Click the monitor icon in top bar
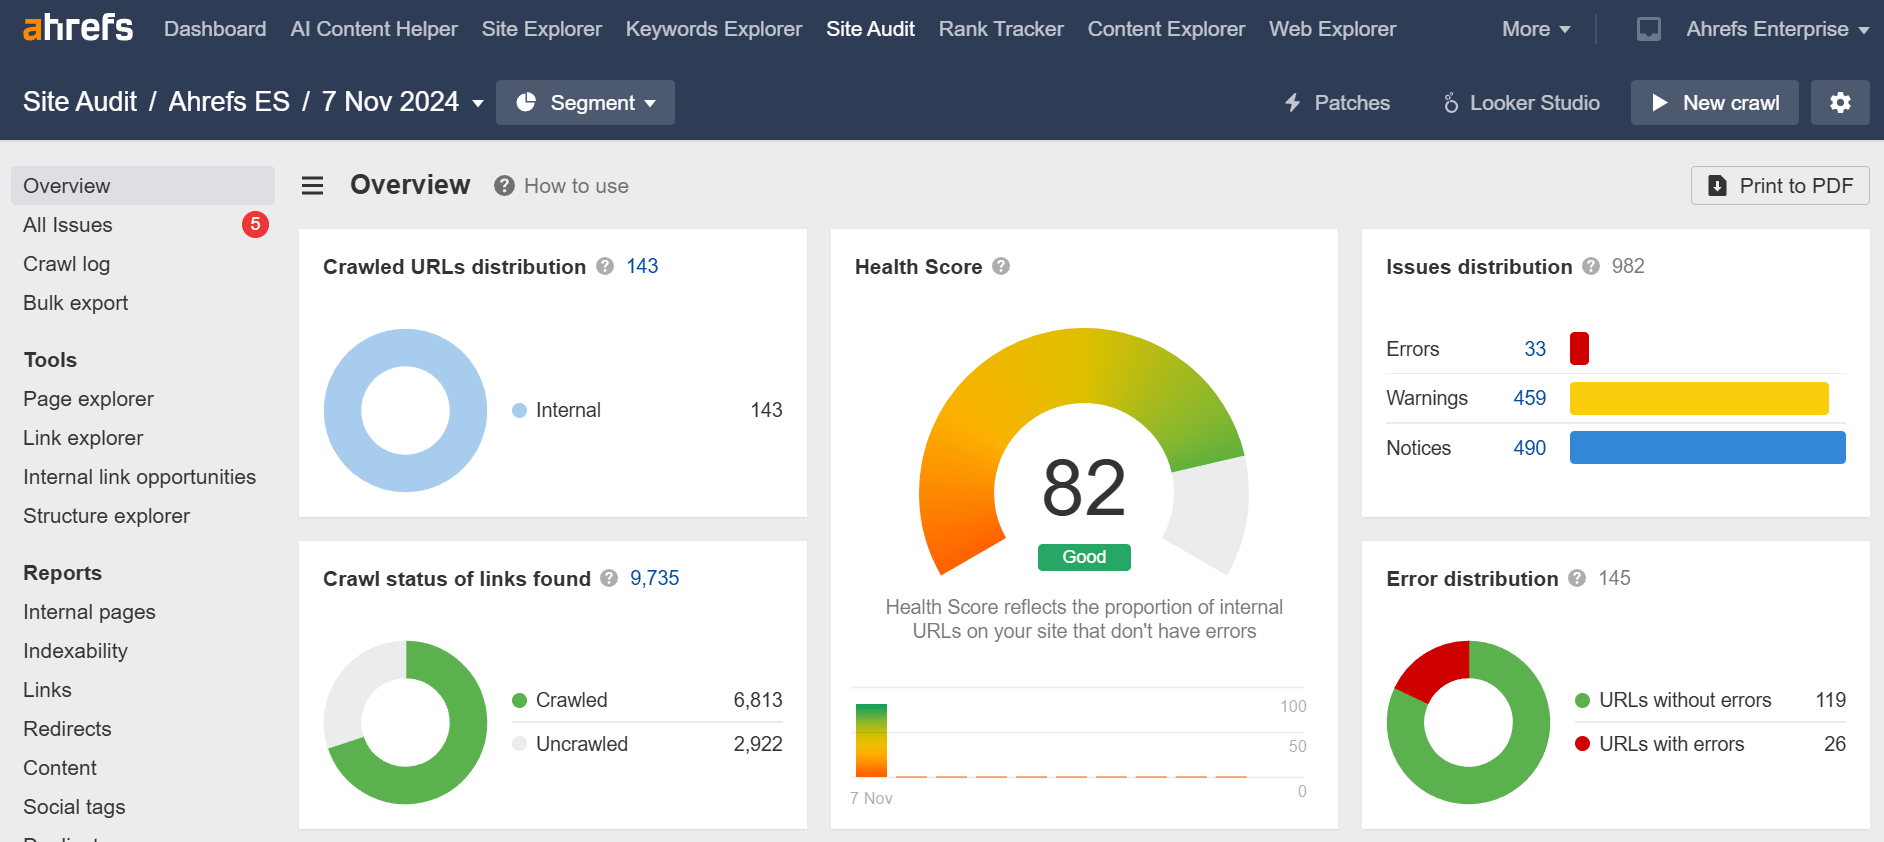 point(1648,29)
